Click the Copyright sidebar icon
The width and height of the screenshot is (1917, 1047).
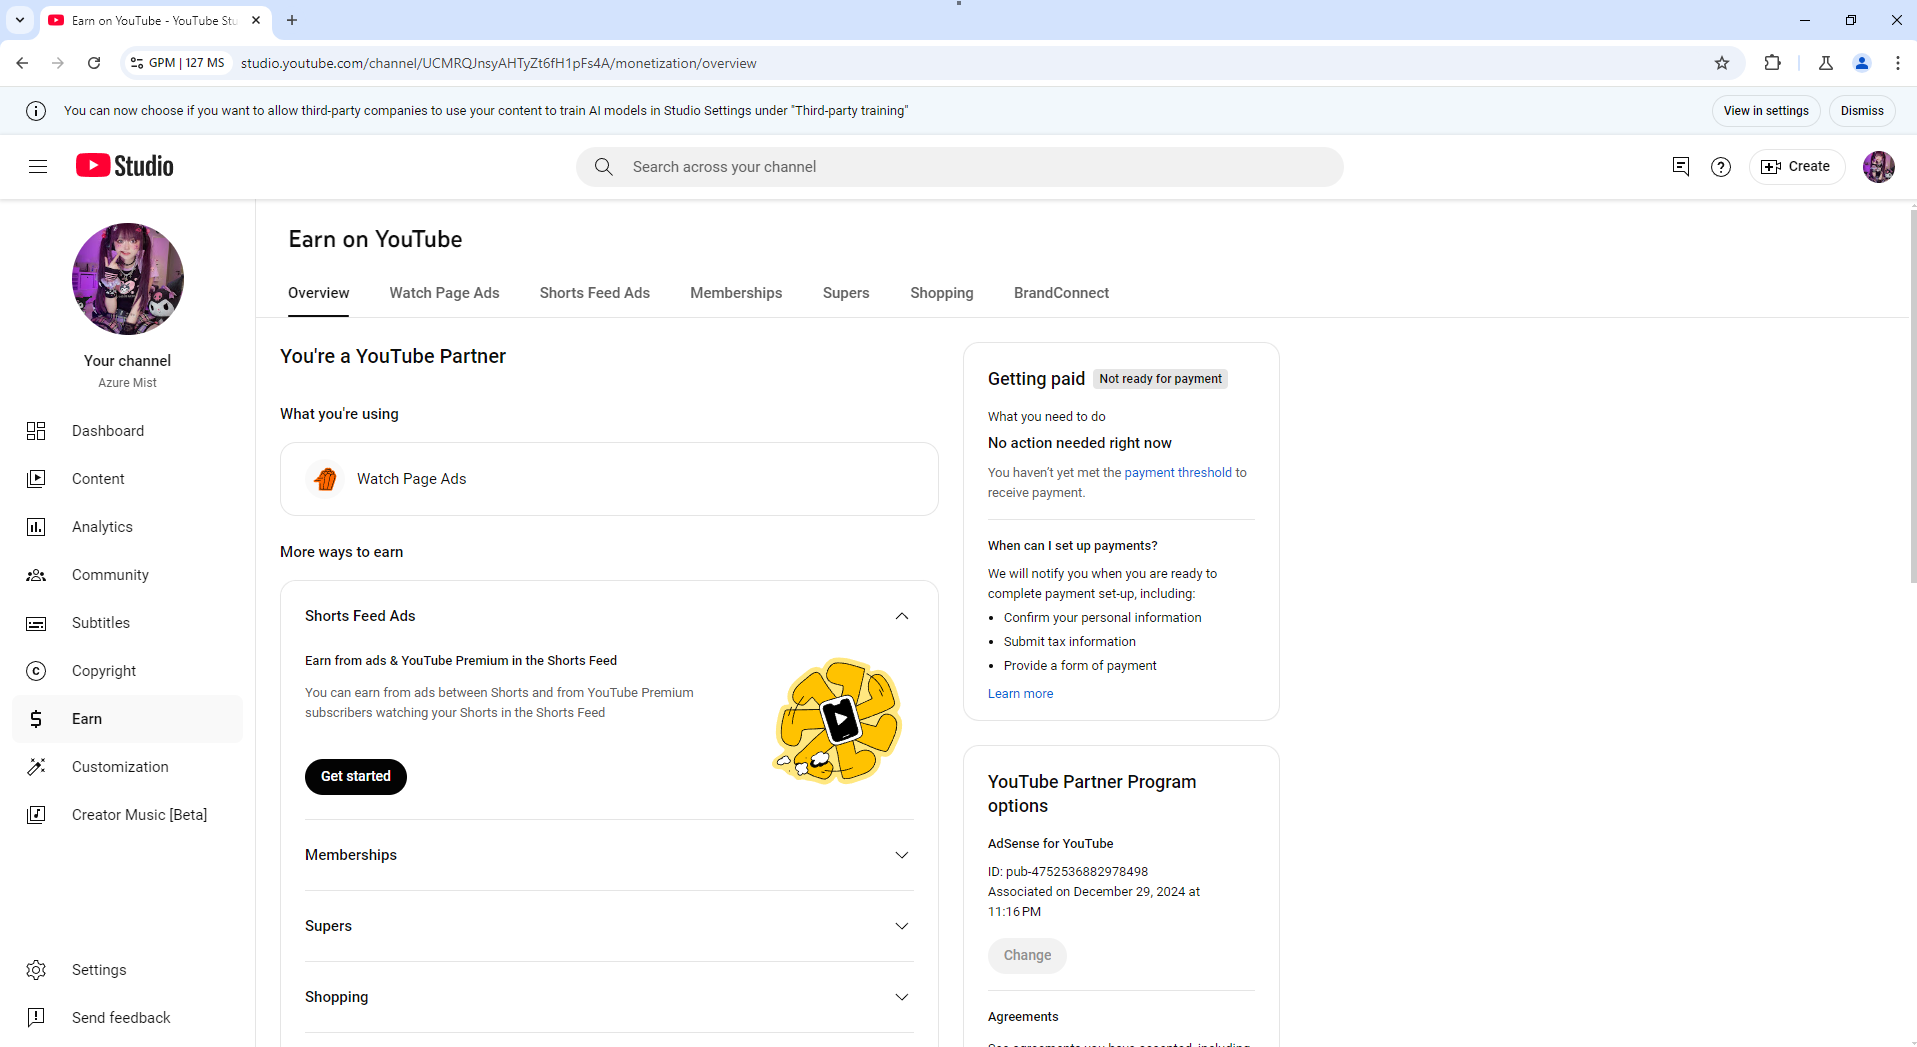(x=36, y=671)
